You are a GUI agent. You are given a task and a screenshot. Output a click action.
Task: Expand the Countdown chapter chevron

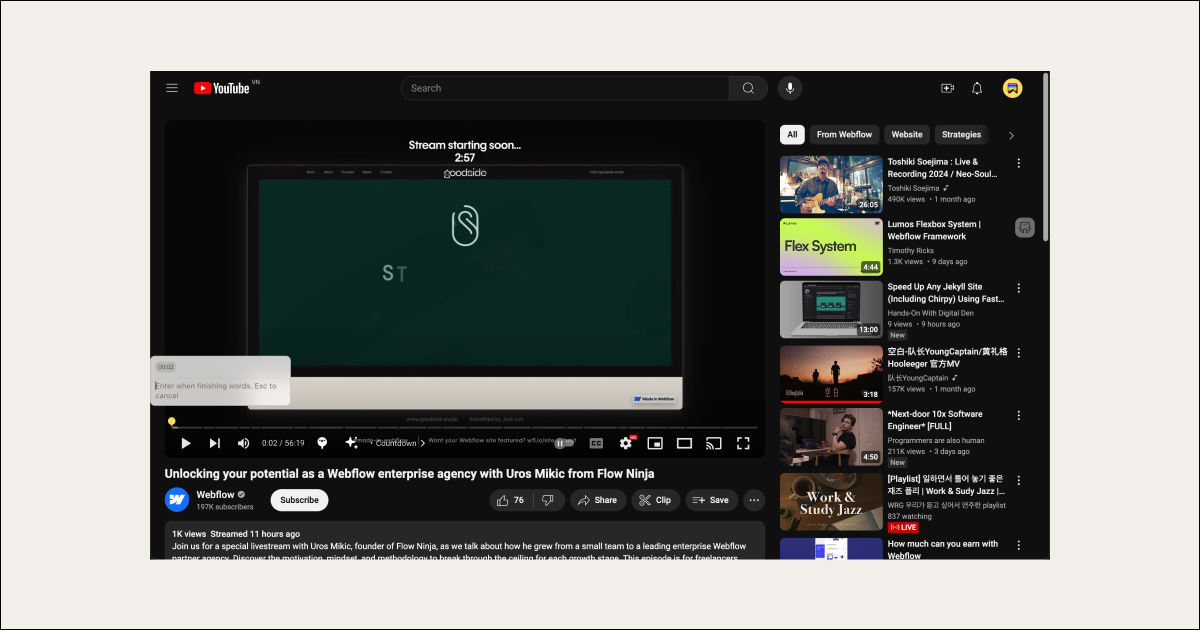[x=423, y=443]
